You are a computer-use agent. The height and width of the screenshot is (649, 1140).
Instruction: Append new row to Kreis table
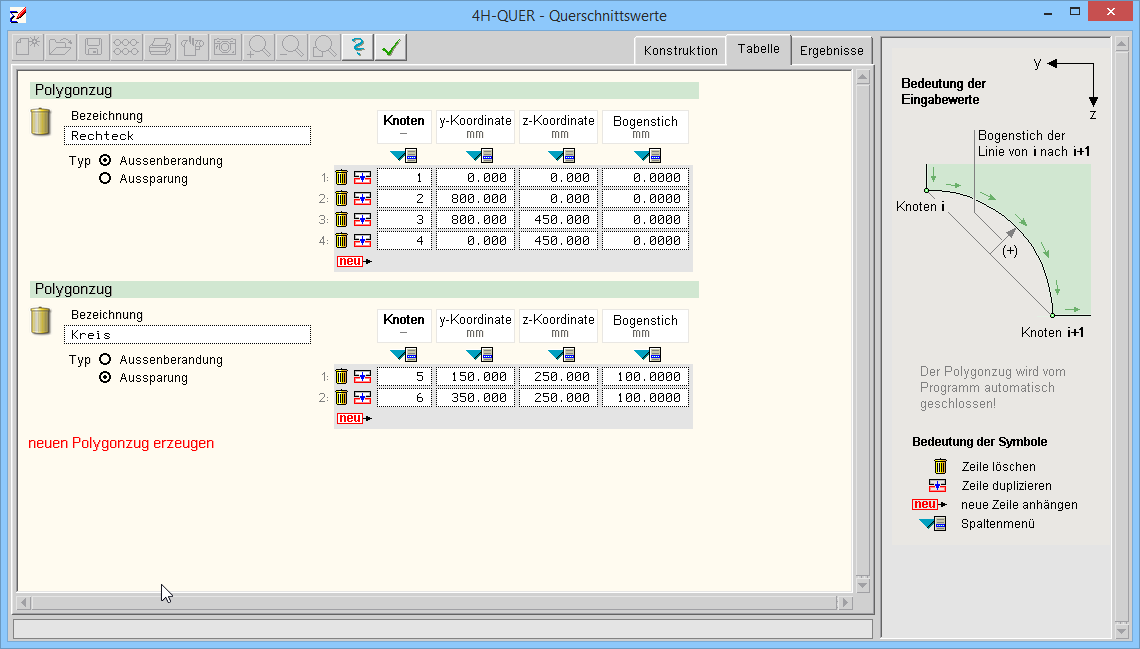pos(352,418)
